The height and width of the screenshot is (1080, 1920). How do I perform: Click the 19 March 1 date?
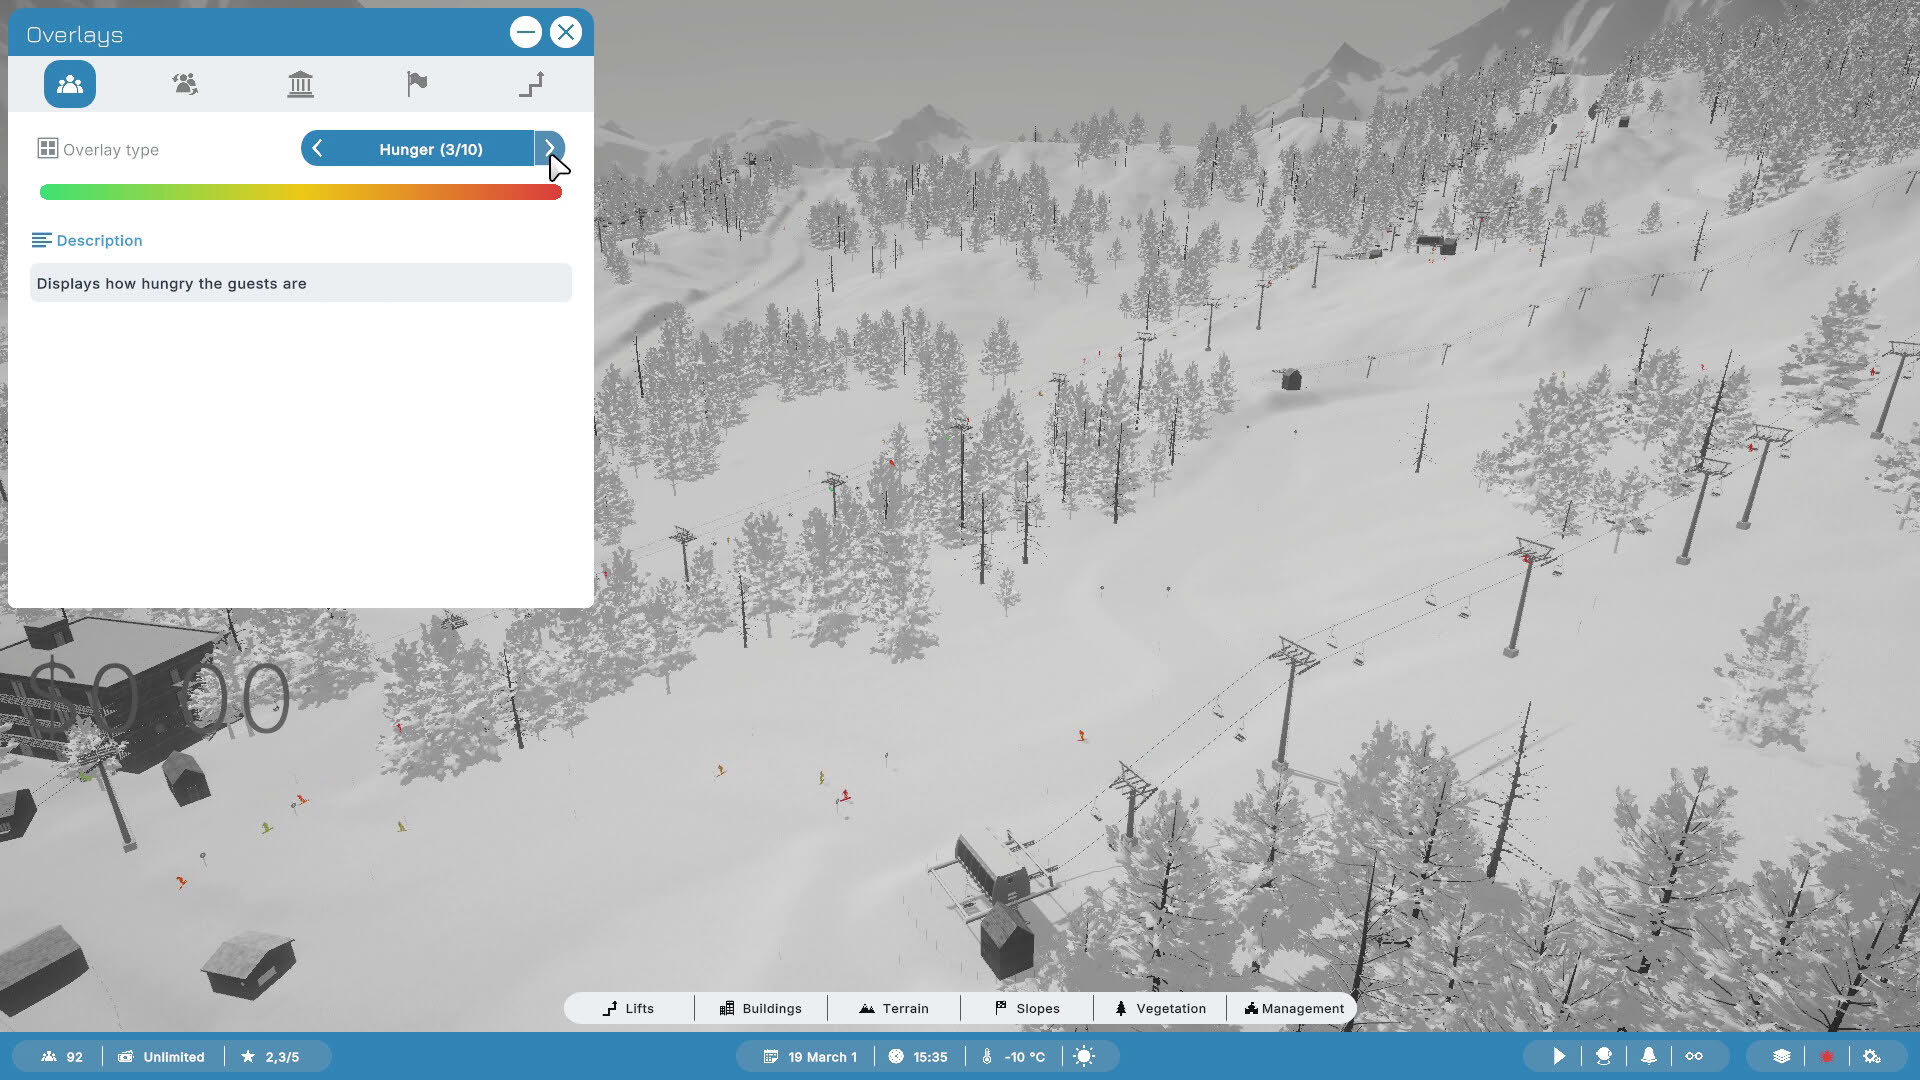click(810, 1057)
